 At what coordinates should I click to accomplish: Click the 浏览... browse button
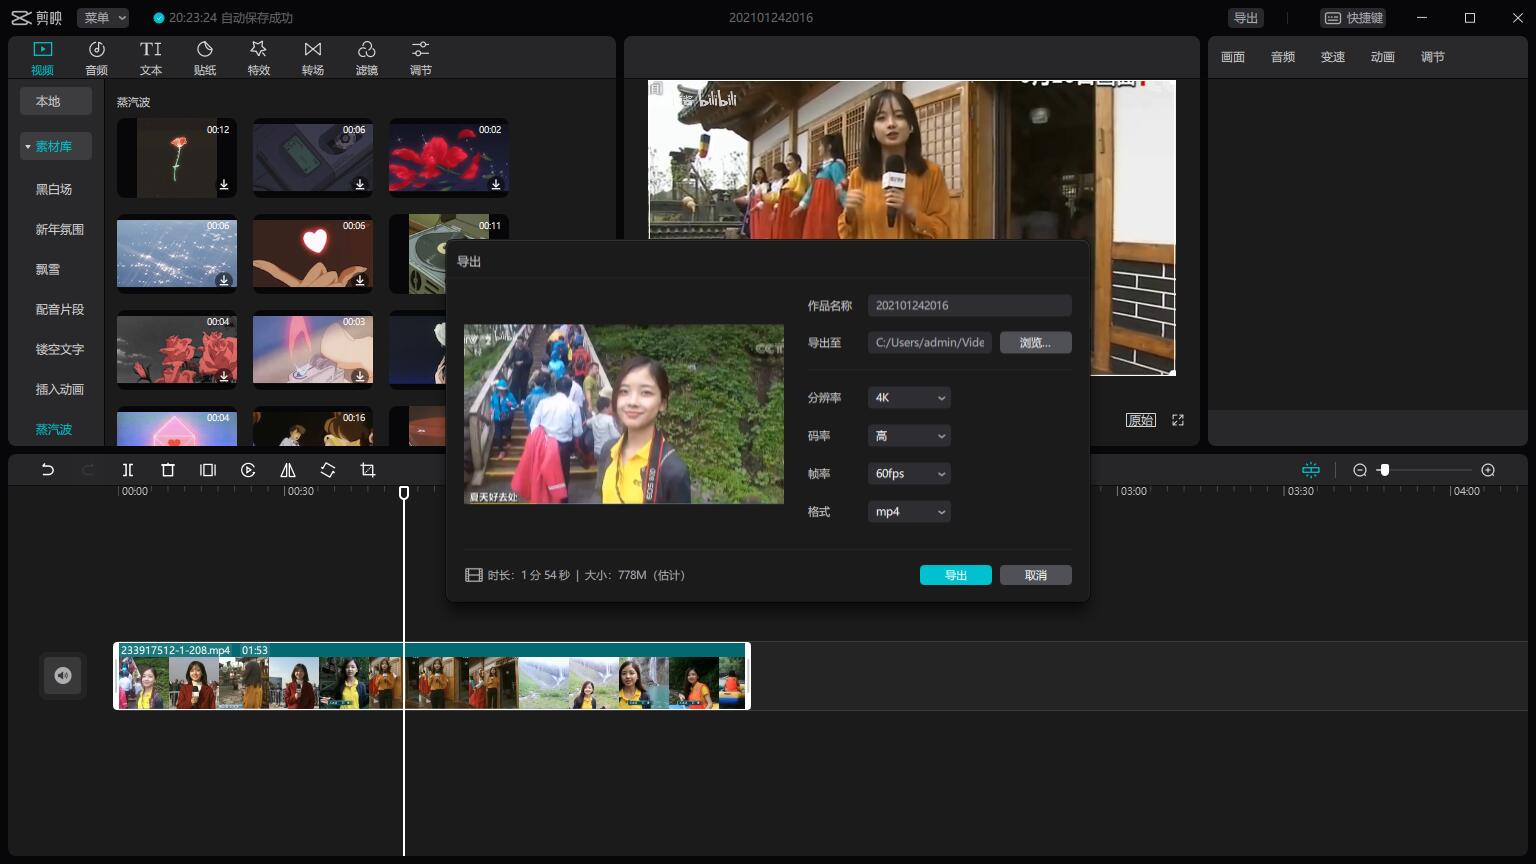coord(1035,343)
